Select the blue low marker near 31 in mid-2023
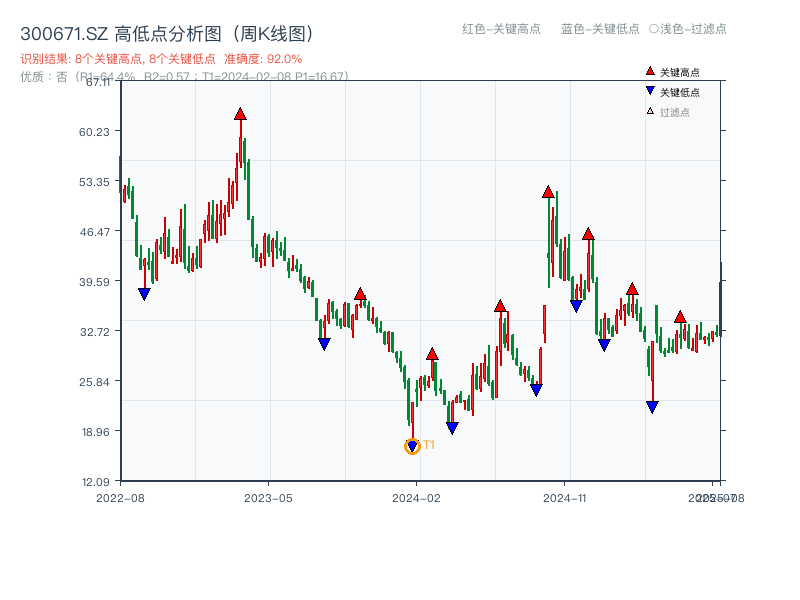 324,344
